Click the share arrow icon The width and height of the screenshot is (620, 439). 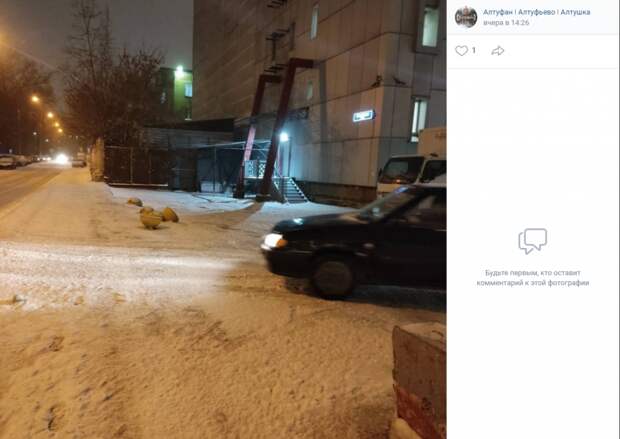tap(497, 51)
